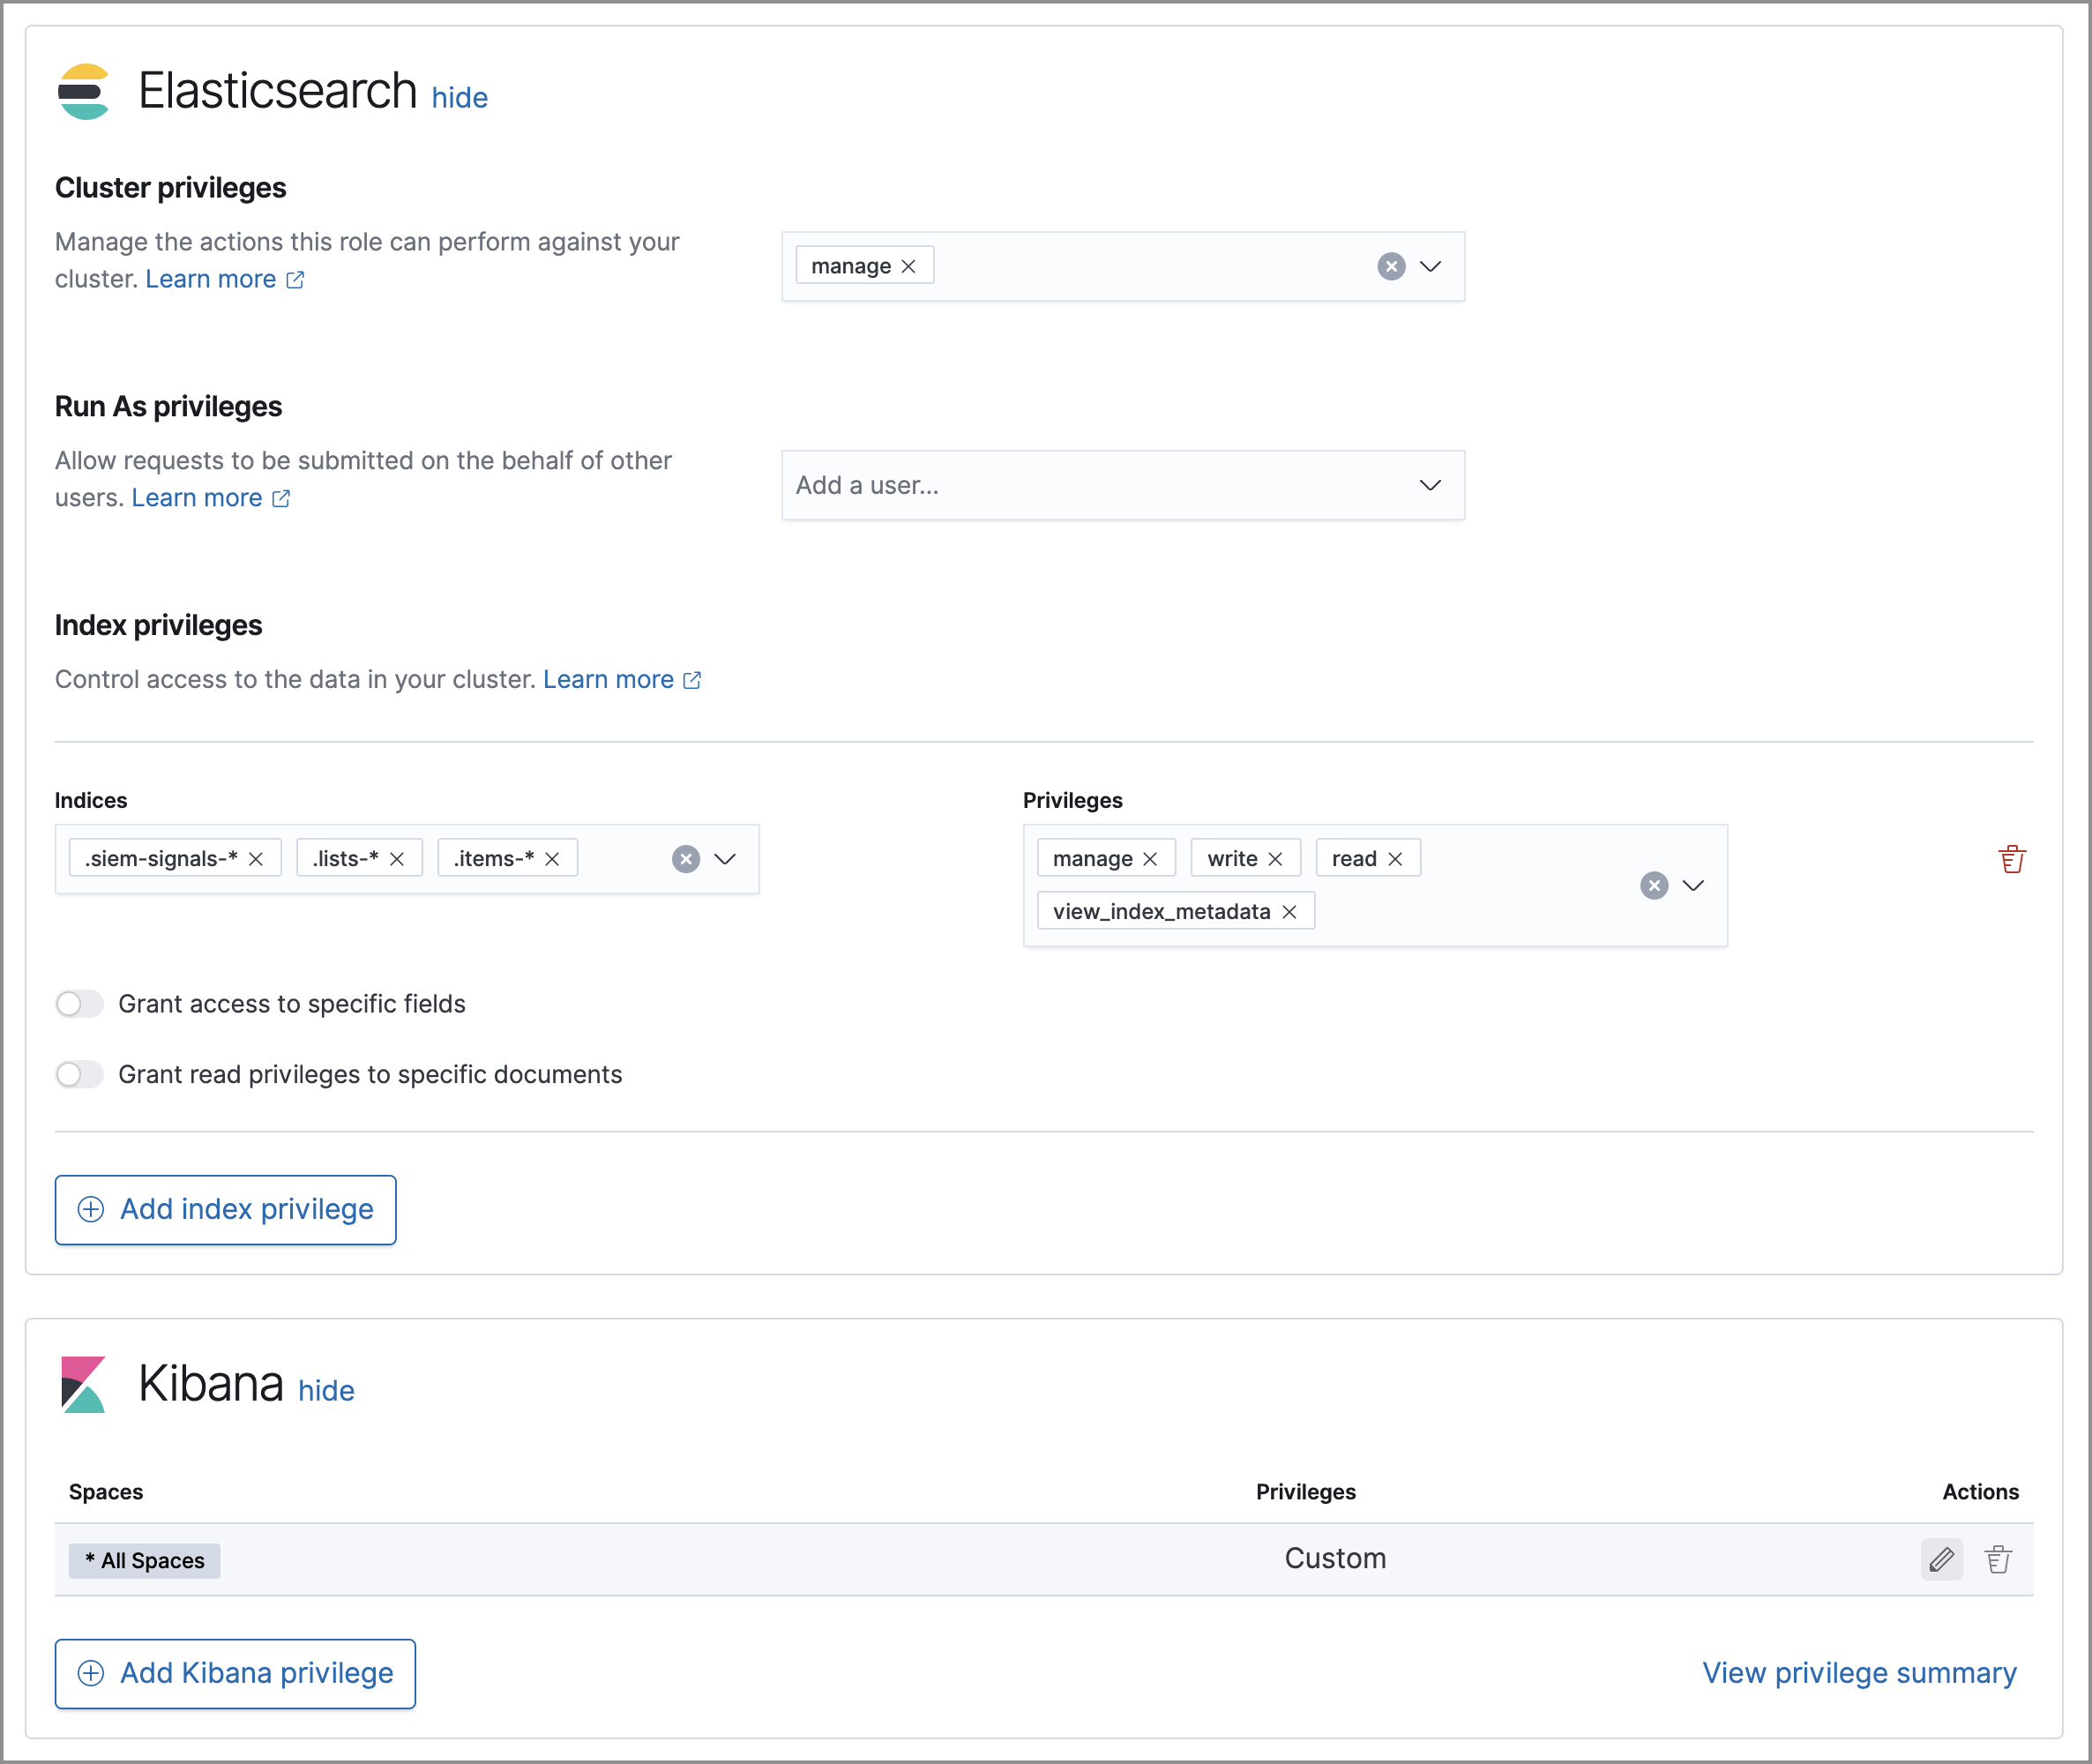This screenshot has height=1764, width=2092.
Task: Delete the index privilege row
Action: 2011,859
